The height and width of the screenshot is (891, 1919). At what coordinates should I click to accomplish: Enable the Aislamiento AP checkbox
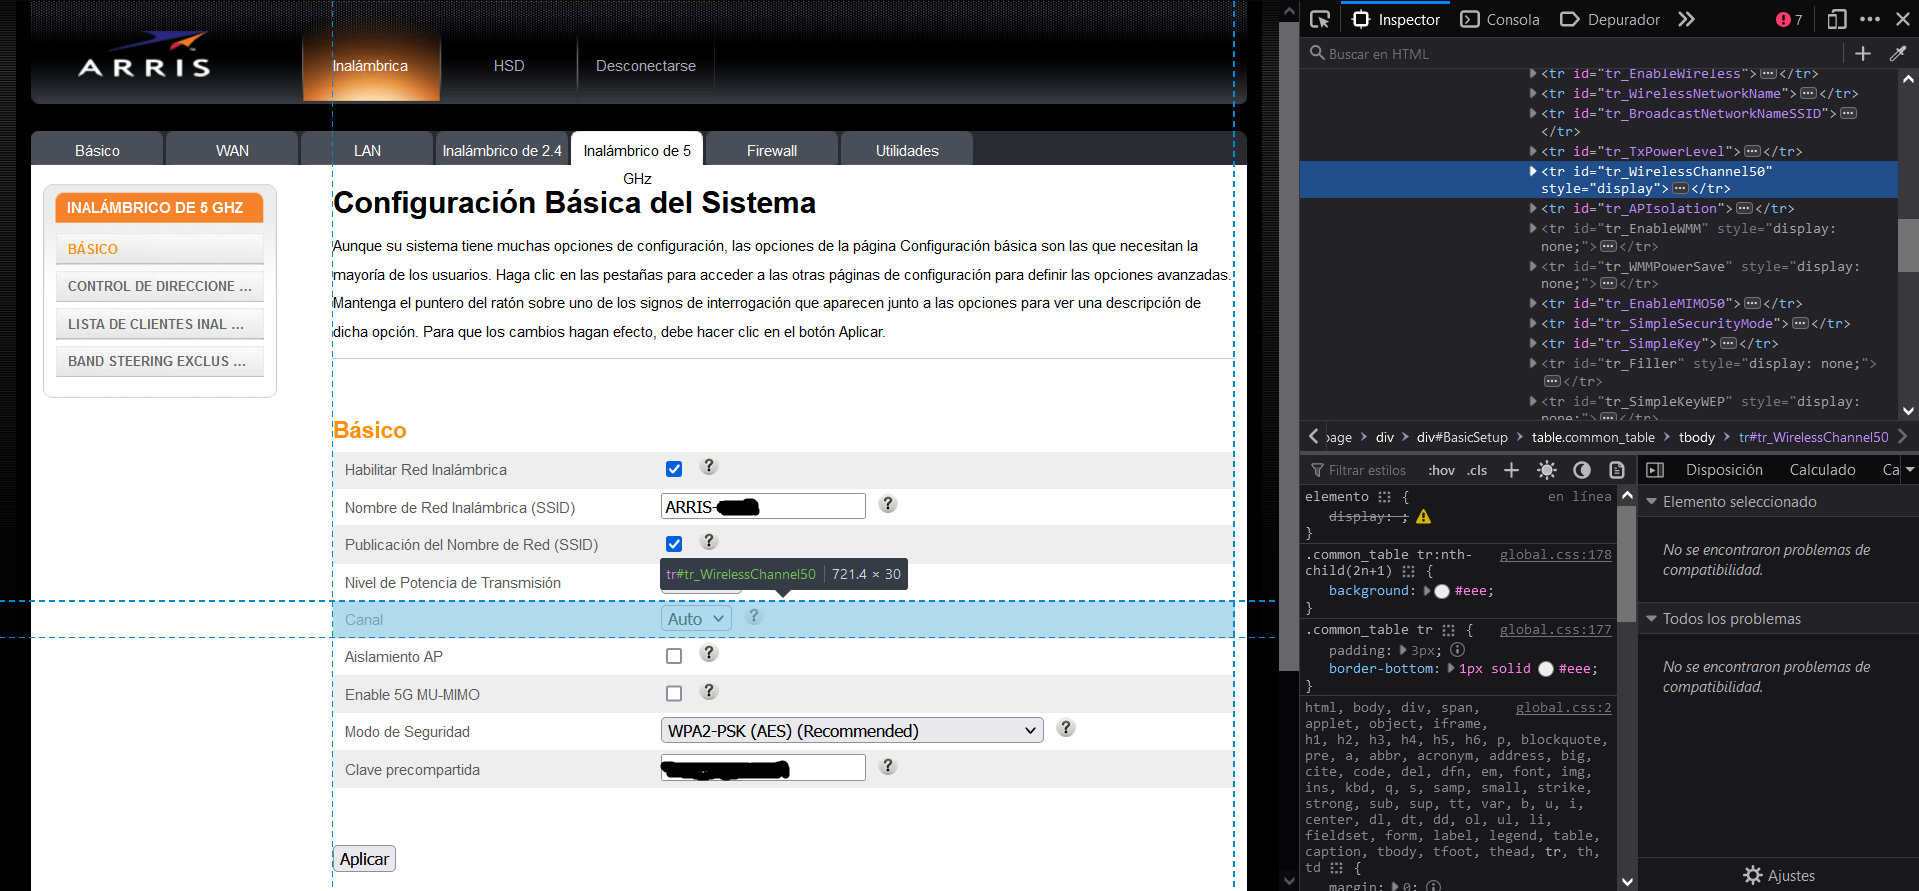[674, 656]
